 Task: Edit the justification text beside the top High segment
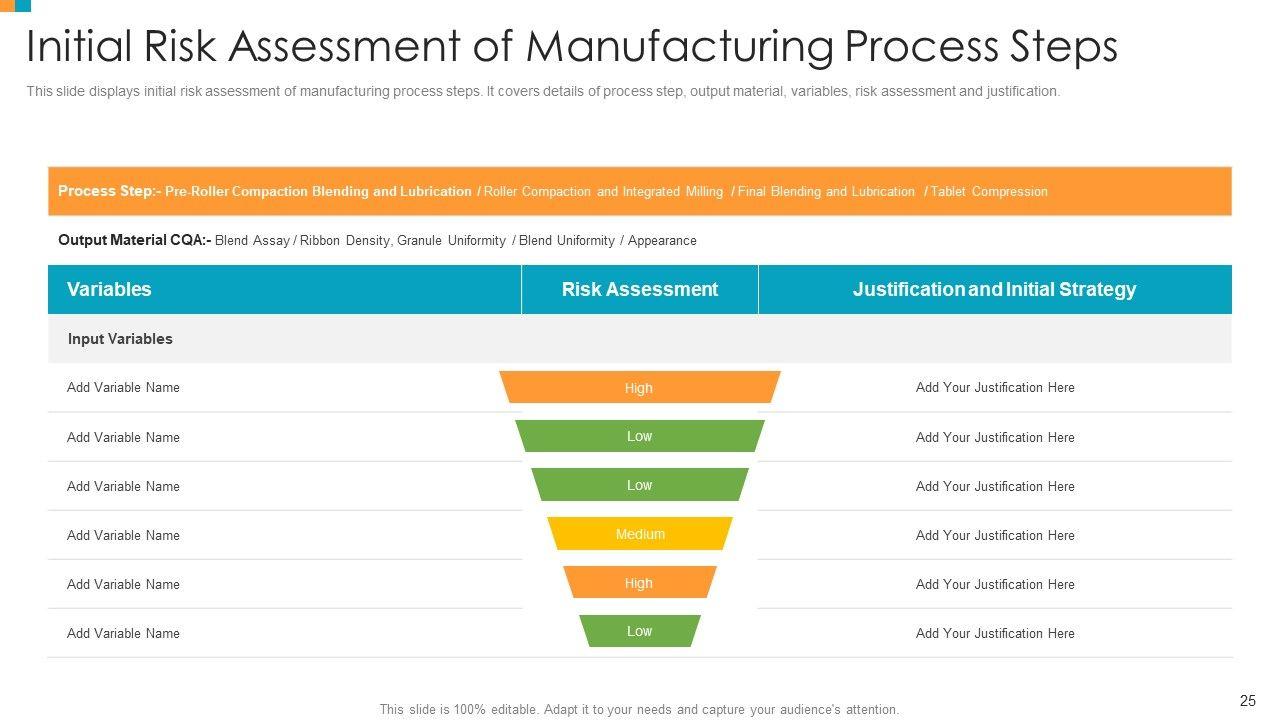pyautogui.click(x=995, y=387)
